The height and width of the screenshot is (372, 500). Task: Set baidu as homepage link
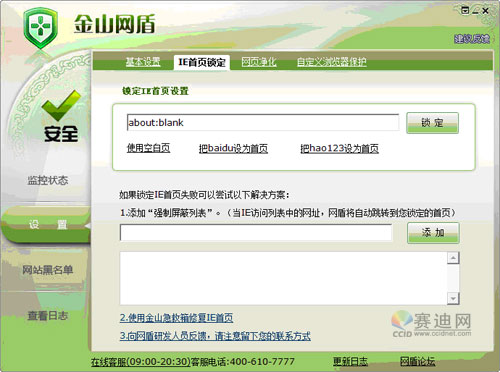tap(233, 148)
